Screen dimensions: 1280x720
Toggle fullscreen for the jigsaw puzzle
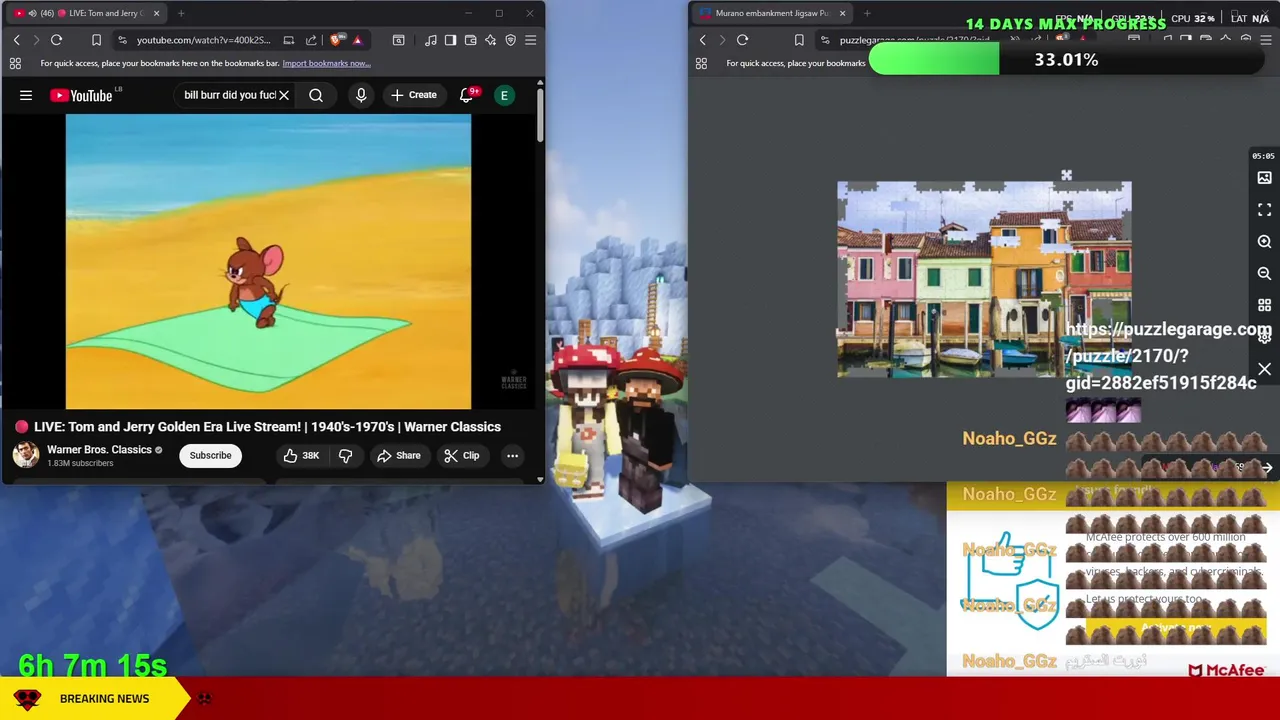tap(1264, 210)
